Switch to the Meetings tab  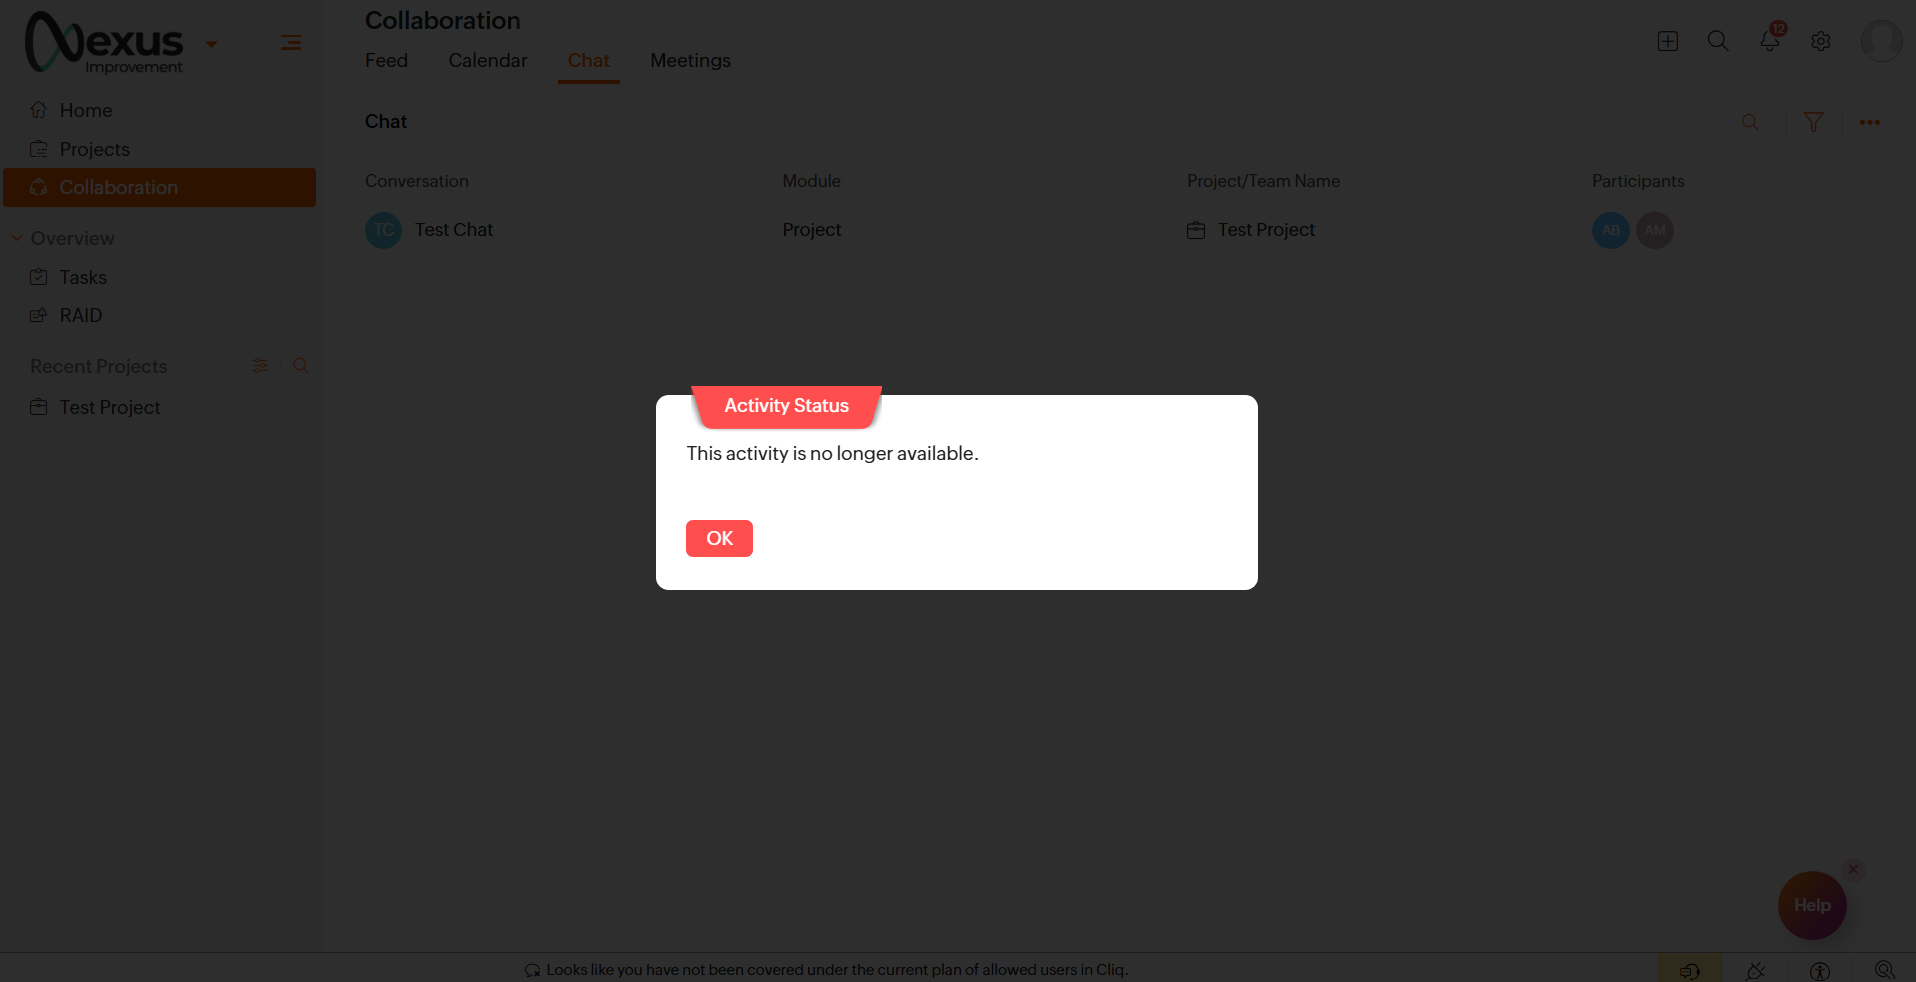[690, 61]
